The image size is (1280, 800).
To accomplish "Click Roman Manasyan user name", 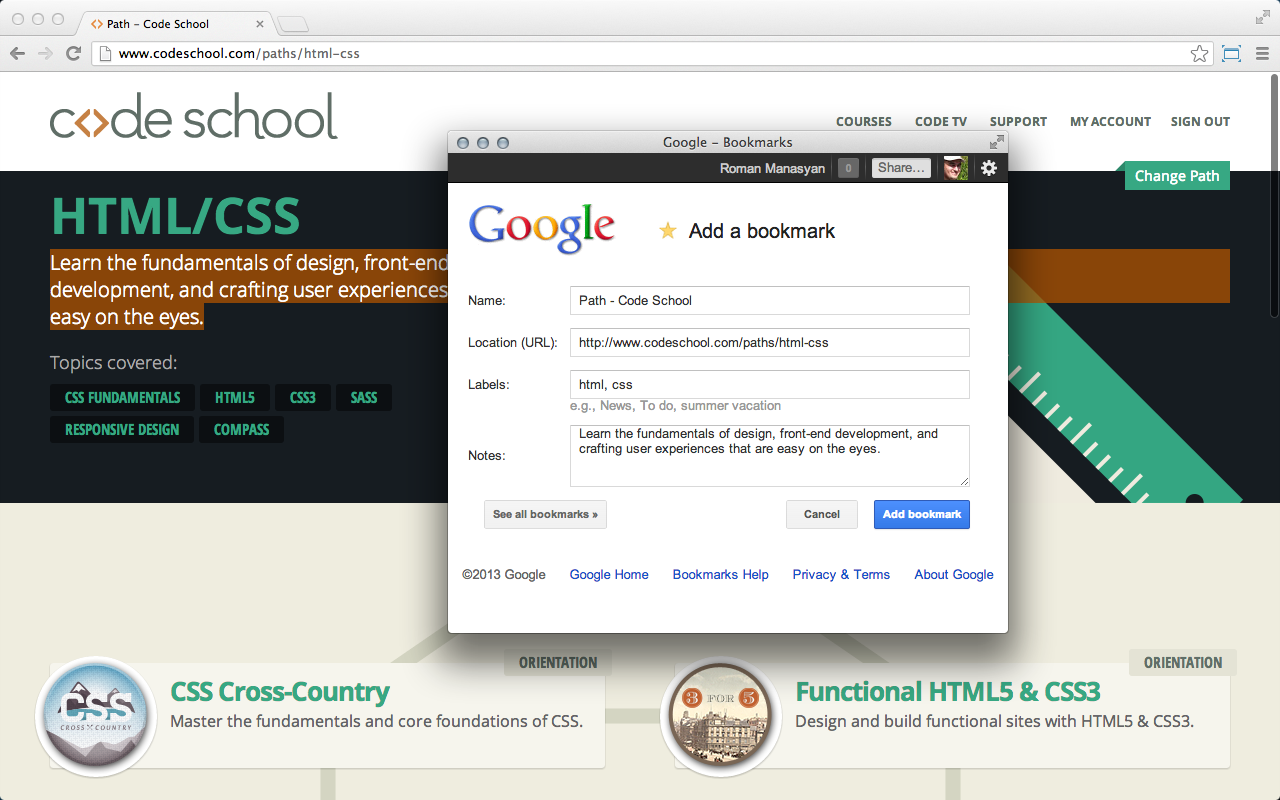I will point(772,168).
